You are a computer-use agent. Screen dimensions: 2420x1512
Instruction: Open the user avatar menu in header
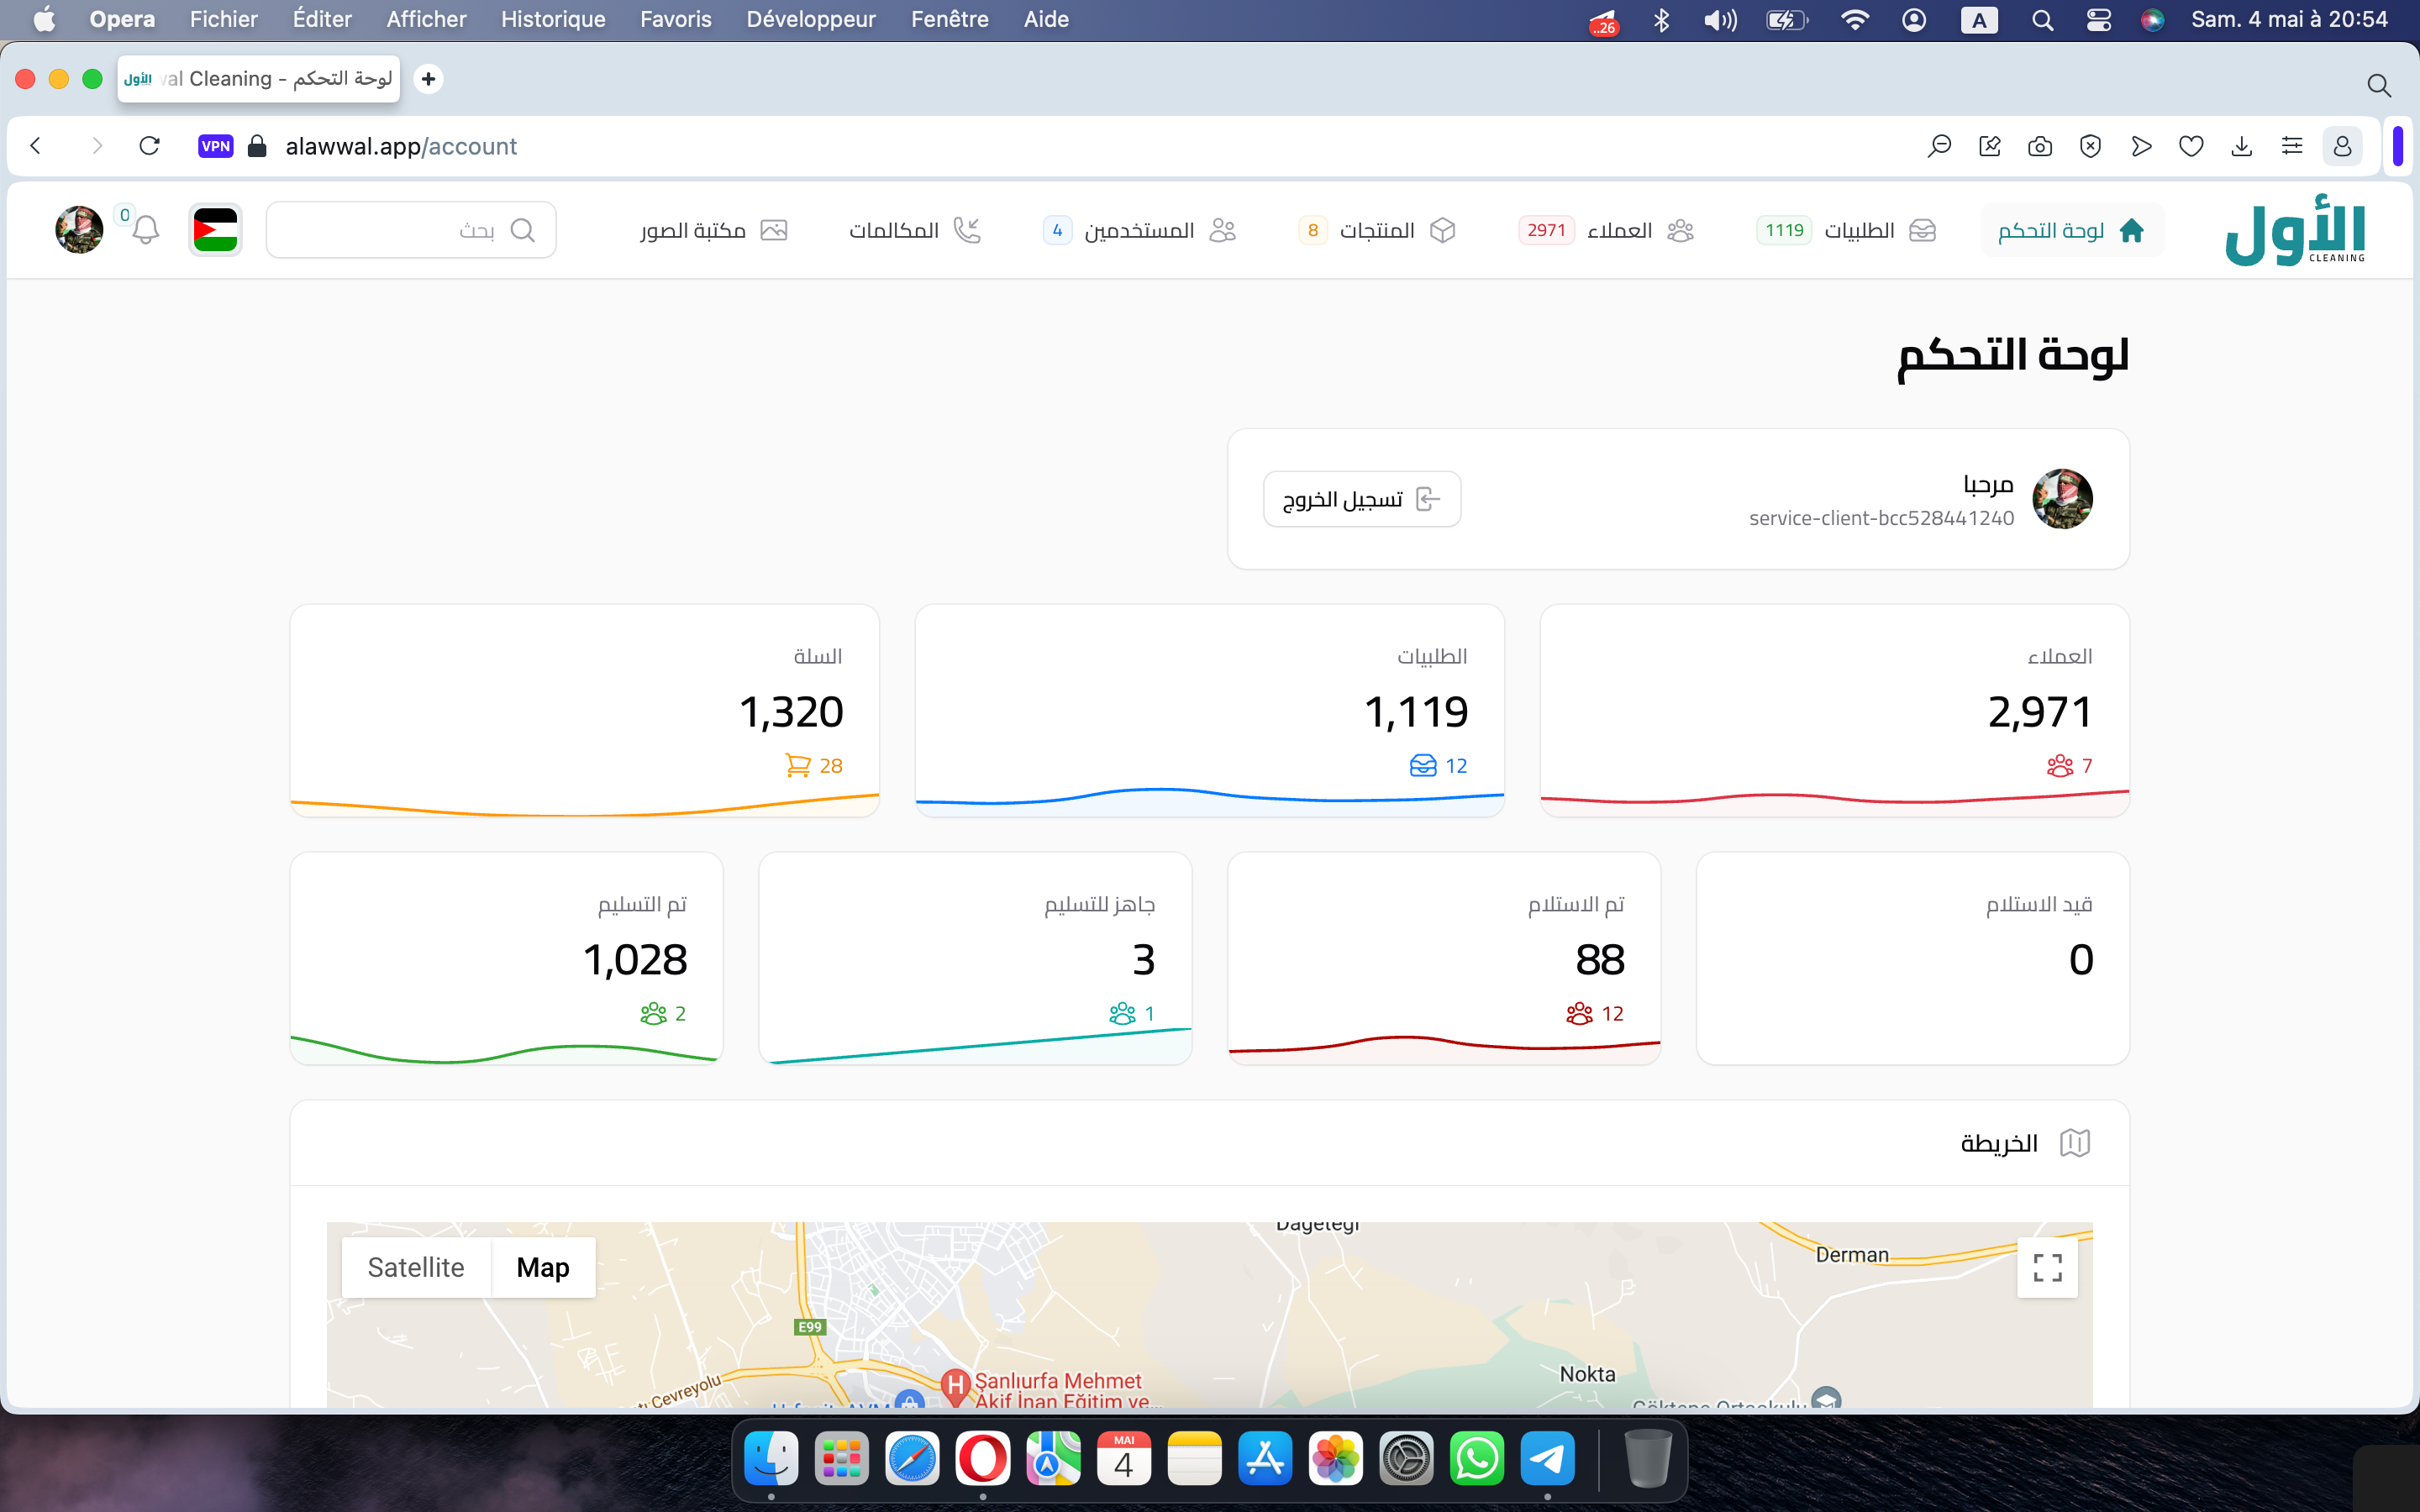(x=79, y=230)
